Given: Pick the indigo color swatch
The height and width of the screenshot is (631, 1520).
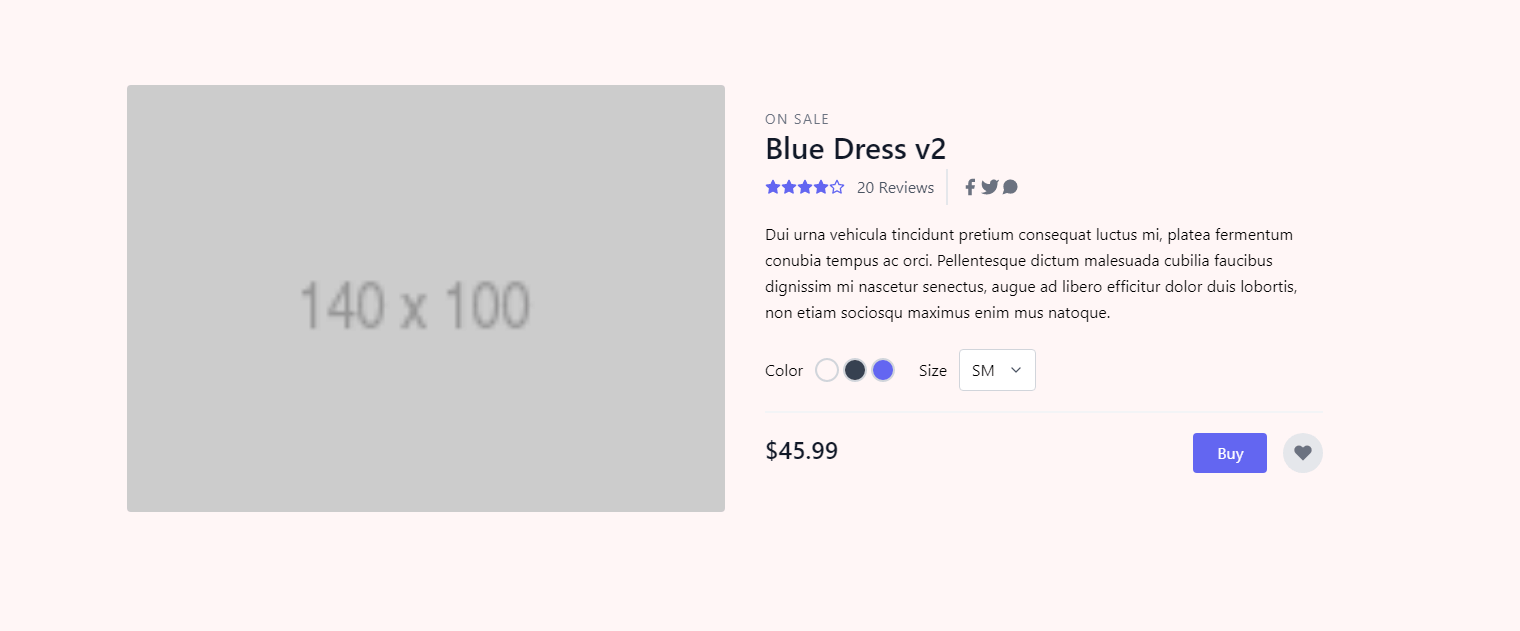Looking at the screenshot, I should [883, 370].
